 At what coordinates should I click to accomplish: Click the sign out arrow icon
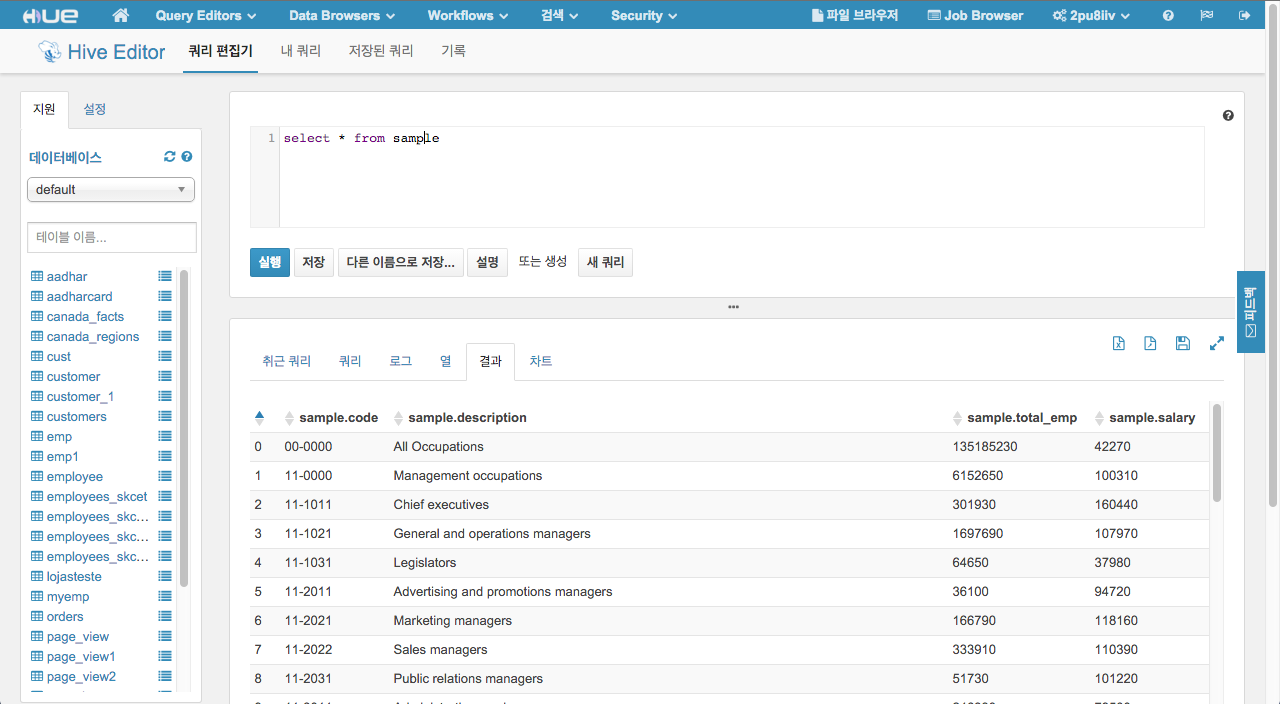click(x=1244, y=15)
